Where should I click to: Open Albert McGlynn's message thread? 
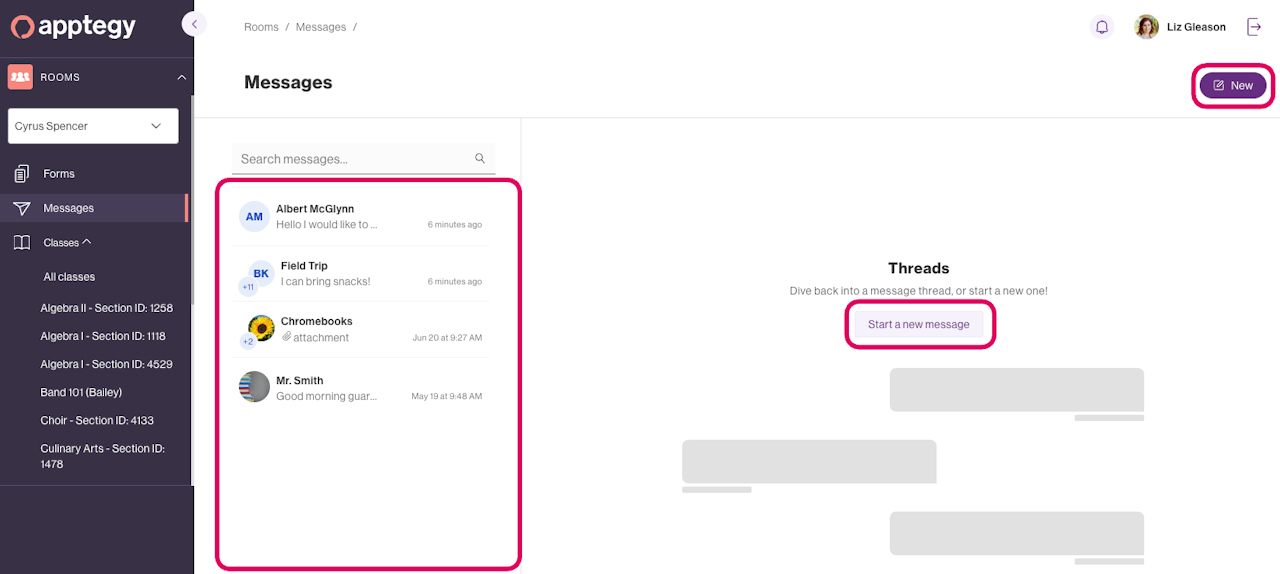(361, 216)
